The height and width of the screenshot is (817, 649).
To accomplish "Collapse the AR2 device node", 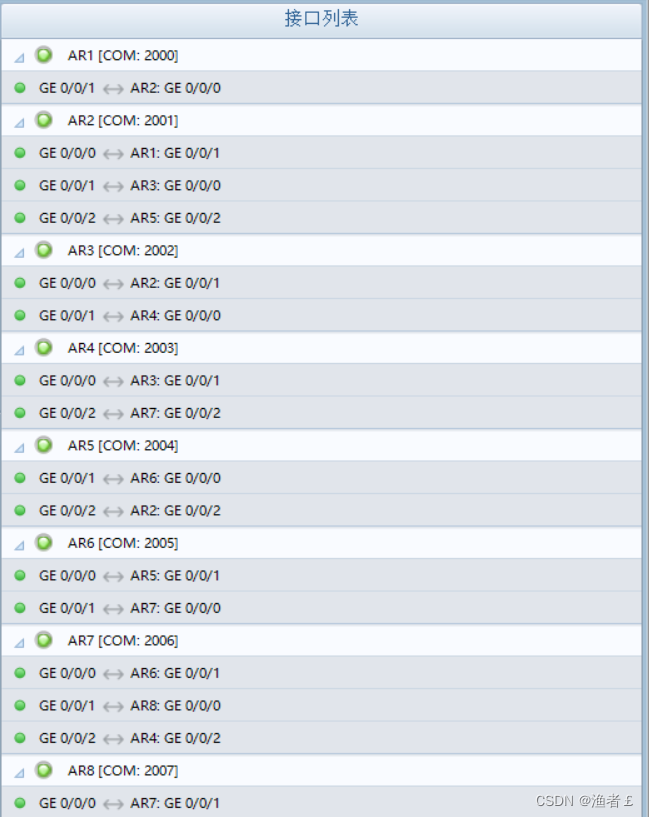I will 19,123.
